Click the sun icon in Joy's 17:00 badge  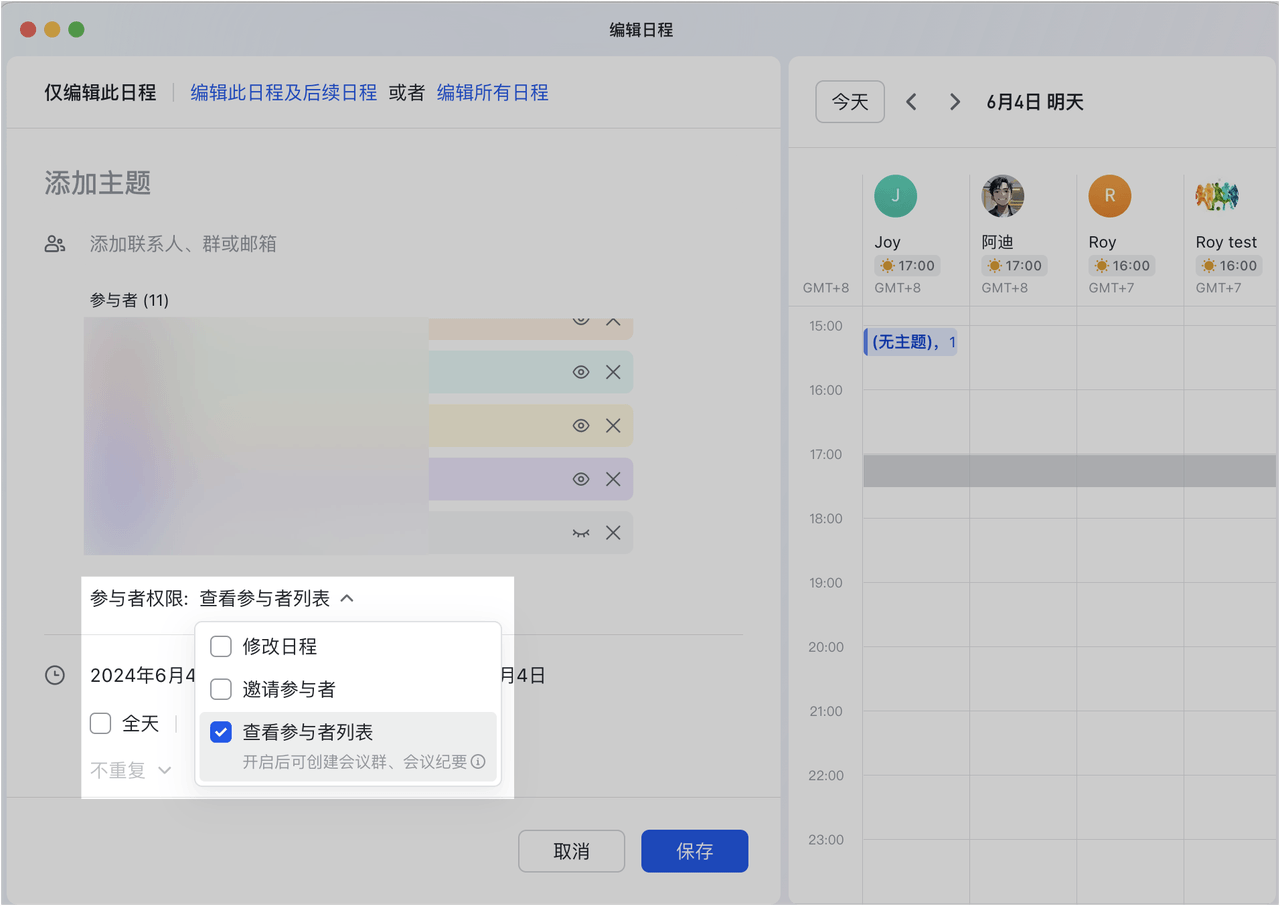pyautogui.click(x=887, y=266)
